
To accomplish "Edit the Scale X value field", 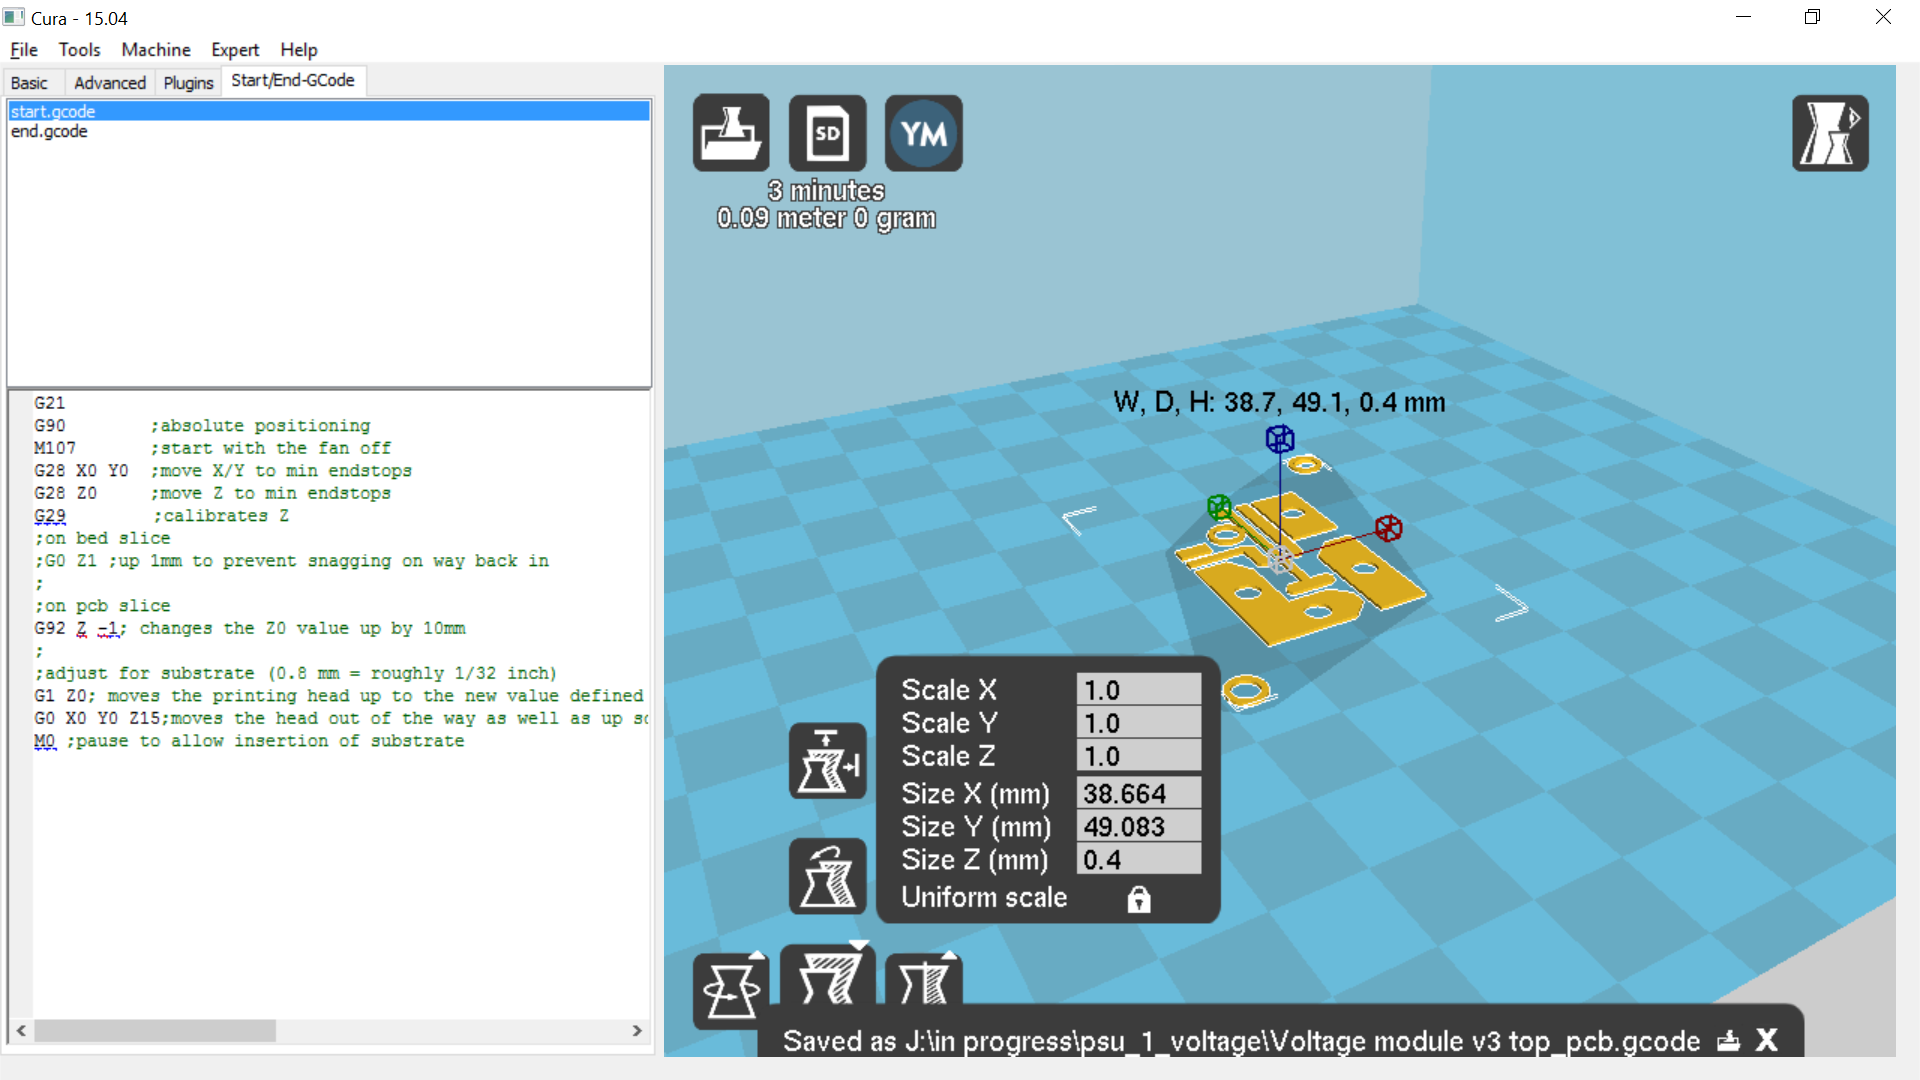I will [1138, 688].
